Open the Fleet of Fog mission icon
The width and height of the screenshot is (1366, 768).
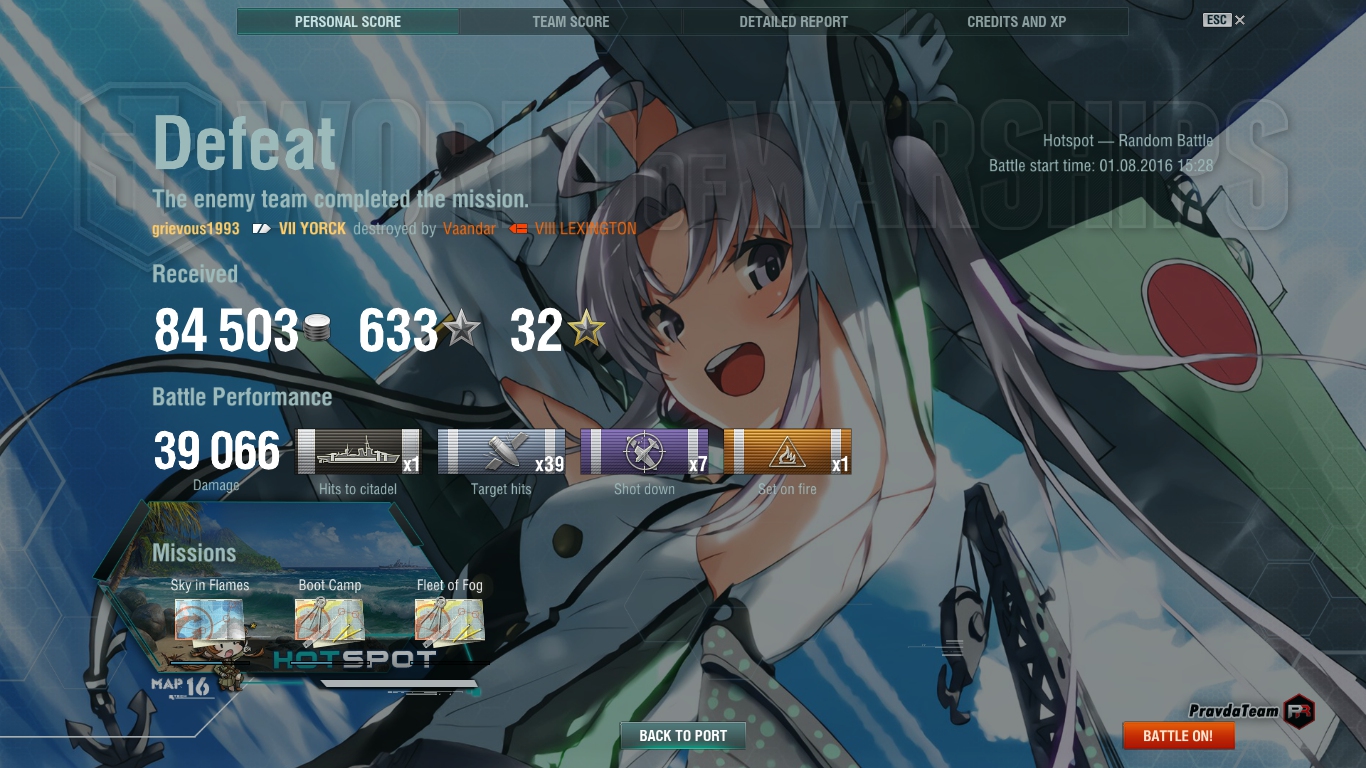point(449,619)
